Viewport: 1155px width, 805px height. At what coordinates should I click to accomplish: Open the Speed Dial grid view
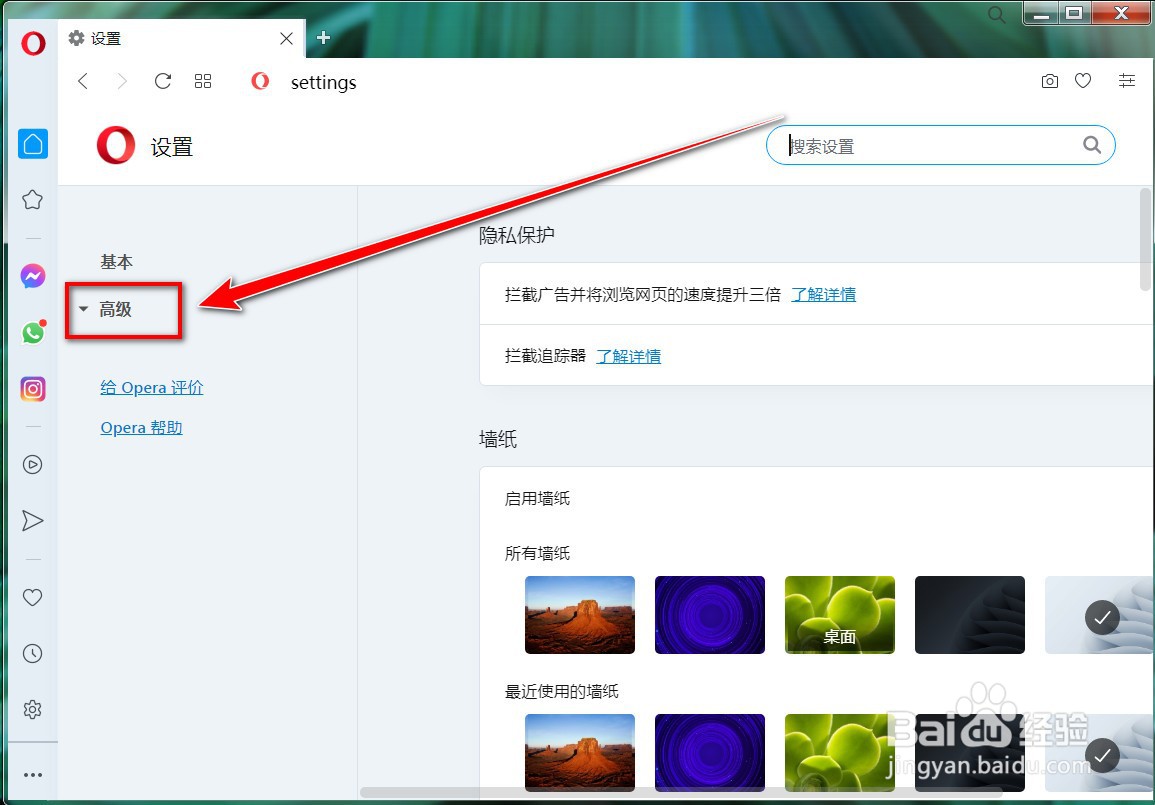[x=203, y=81]
